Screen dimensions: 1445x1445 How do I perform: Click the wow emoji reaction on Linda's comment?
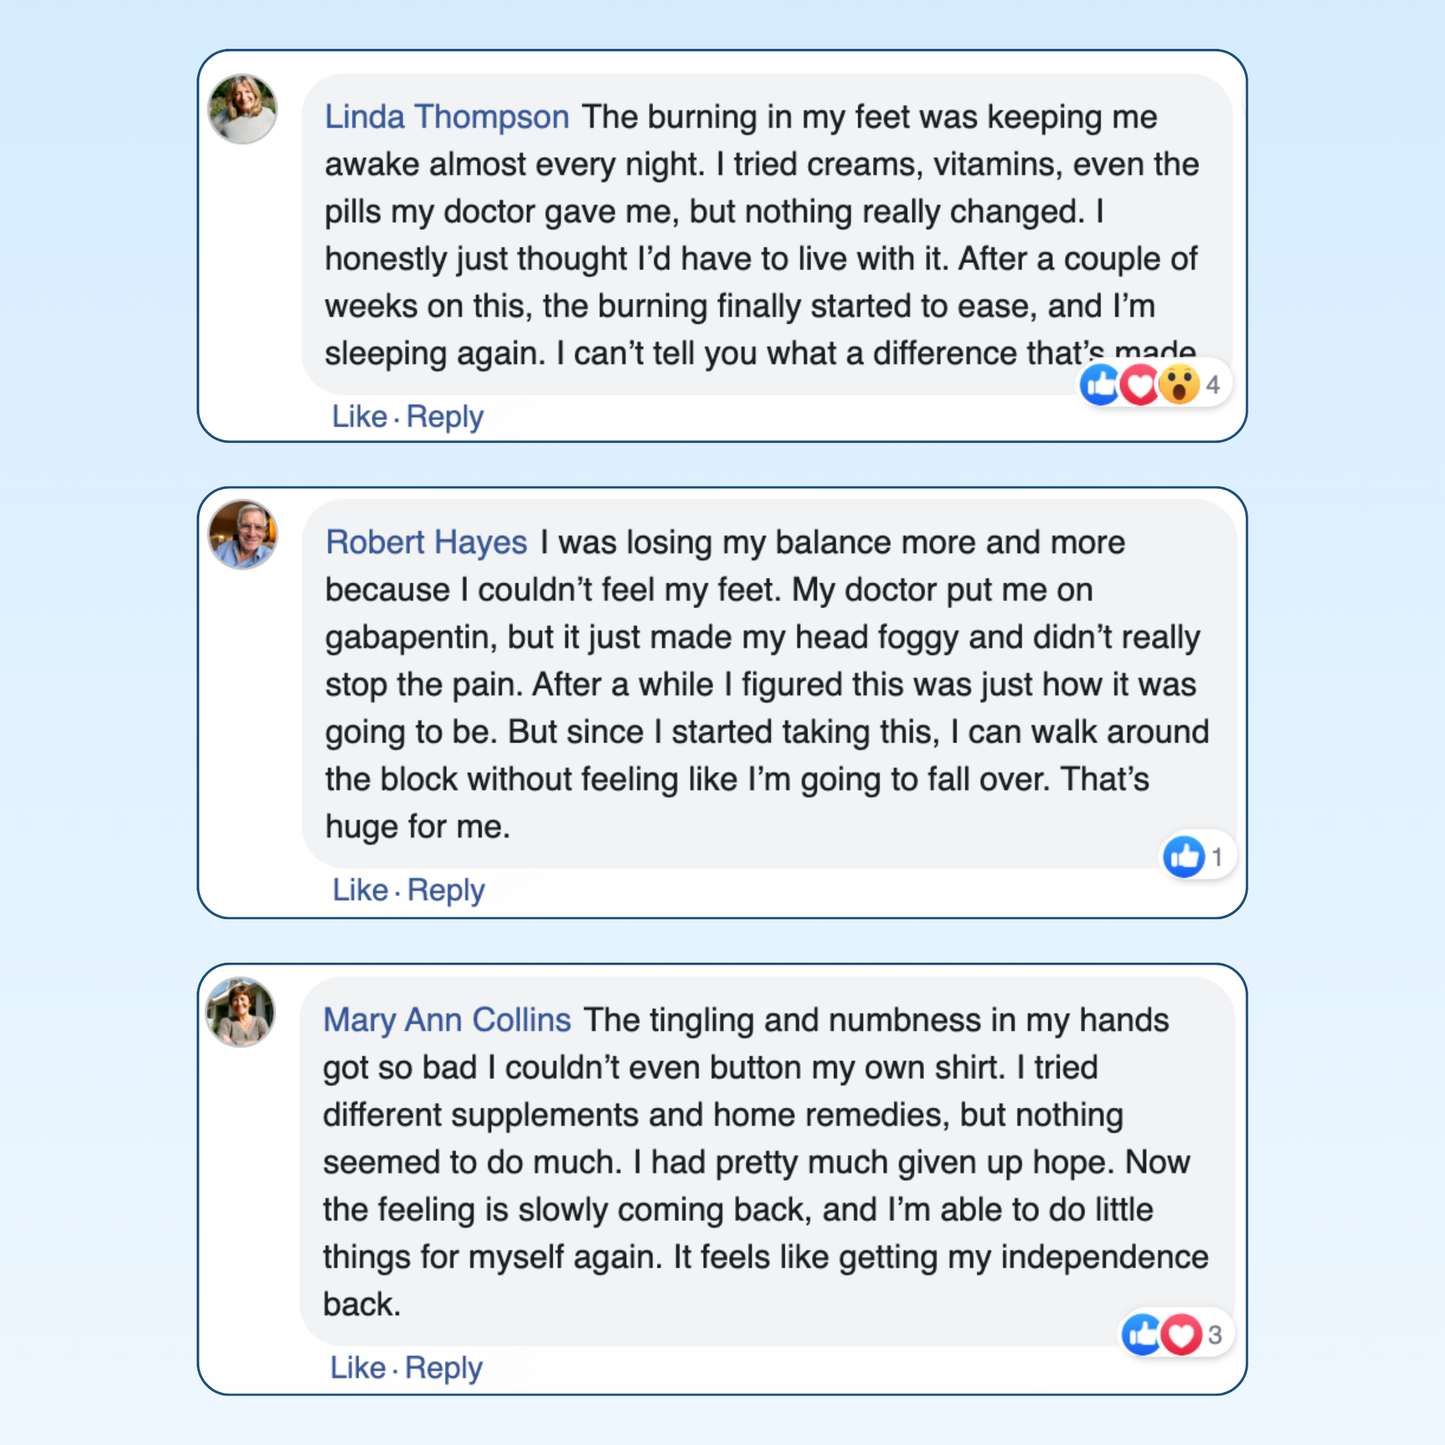(x=1179, y=384)
